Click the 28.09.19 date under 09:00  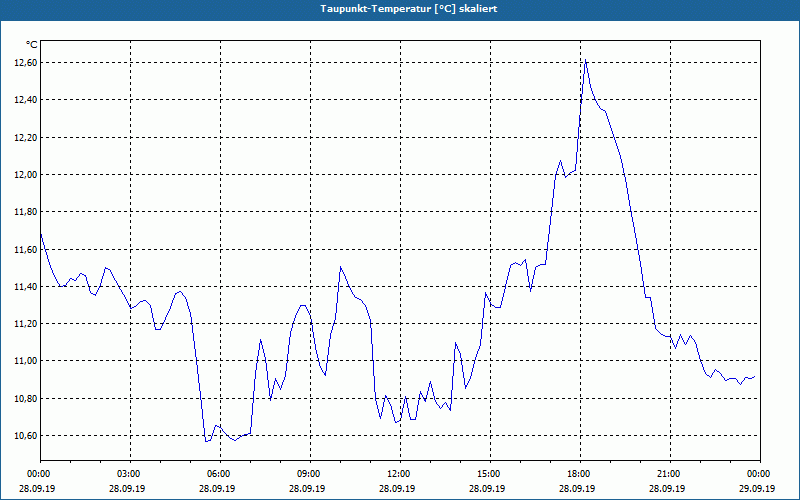307,488
